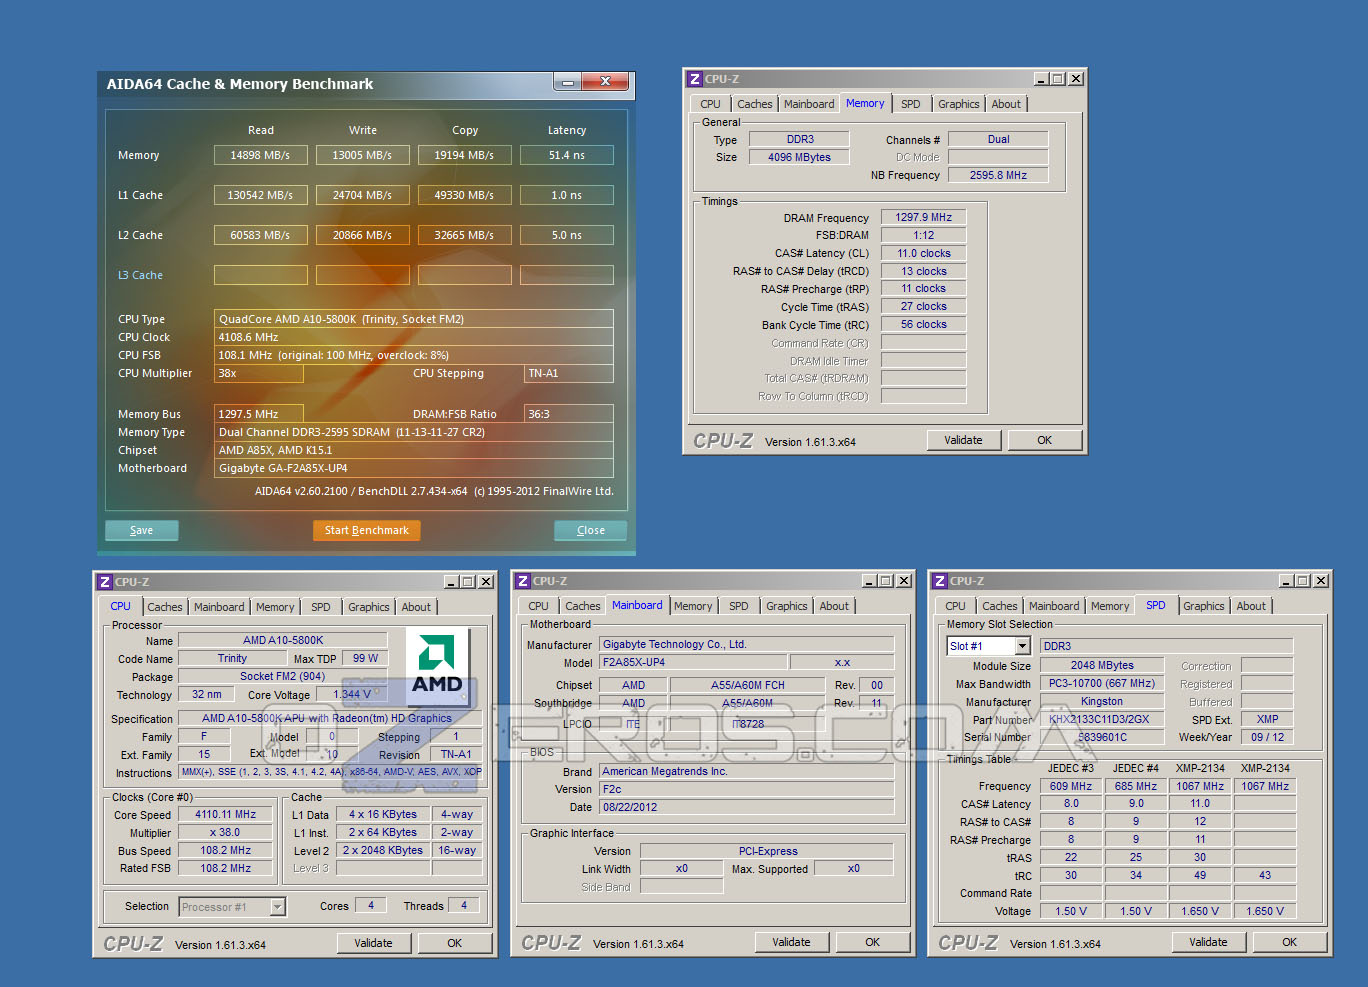The height and width of the screenshot is (987, 1368).
Task: Click Validate in CPU-Z CPU window
Action: coord(374,943)
